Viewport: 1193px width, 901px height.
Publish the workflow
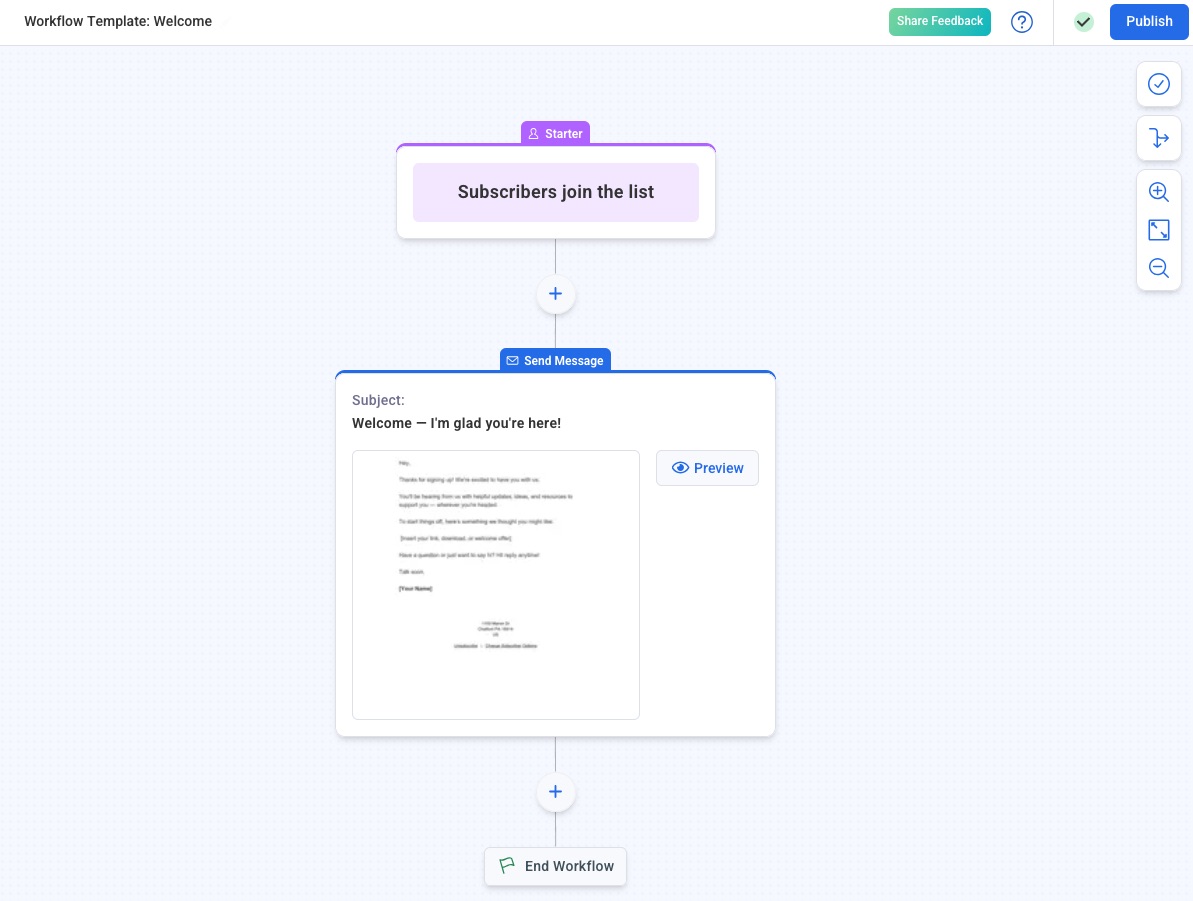tap(1148, 21)
